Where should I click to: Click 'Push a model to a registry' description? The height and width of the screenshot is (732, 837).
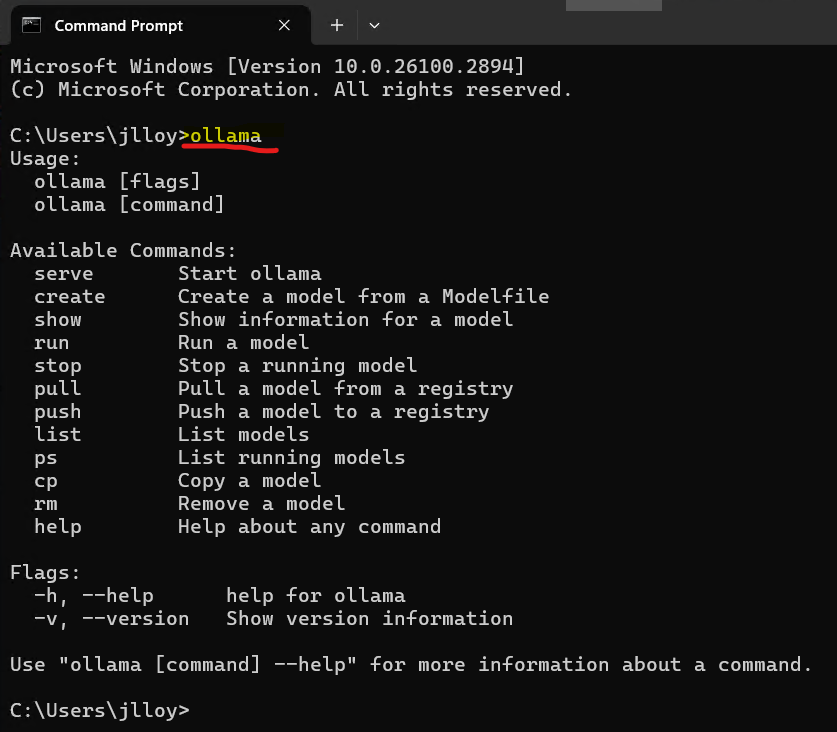334,412
